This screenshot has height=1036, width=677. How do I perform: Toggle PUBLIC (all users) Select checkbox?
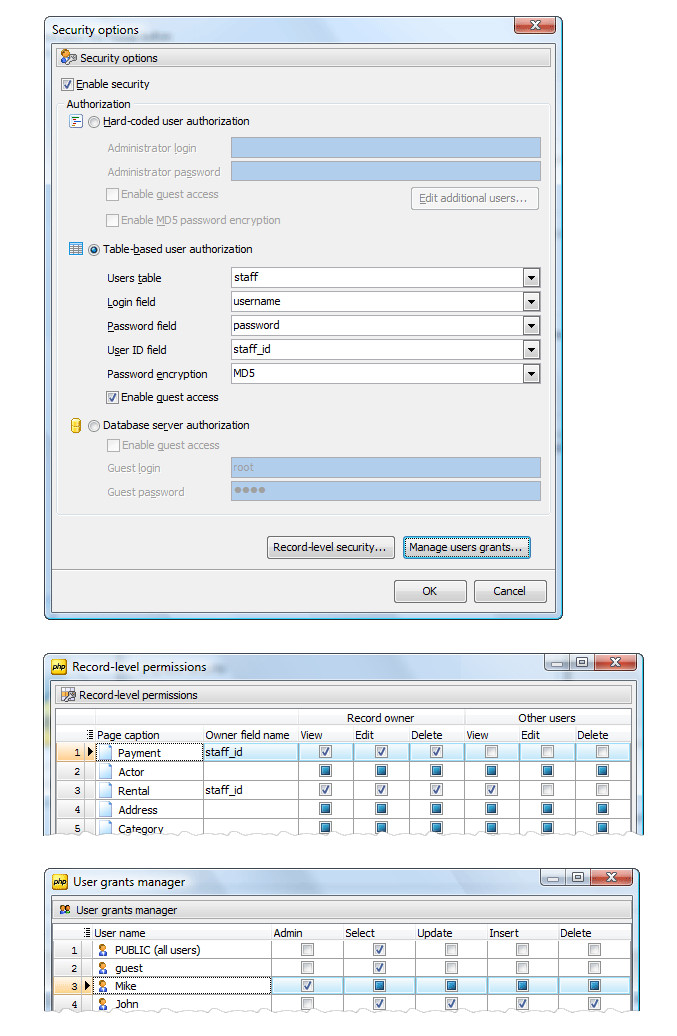click(x=379, y=949)
